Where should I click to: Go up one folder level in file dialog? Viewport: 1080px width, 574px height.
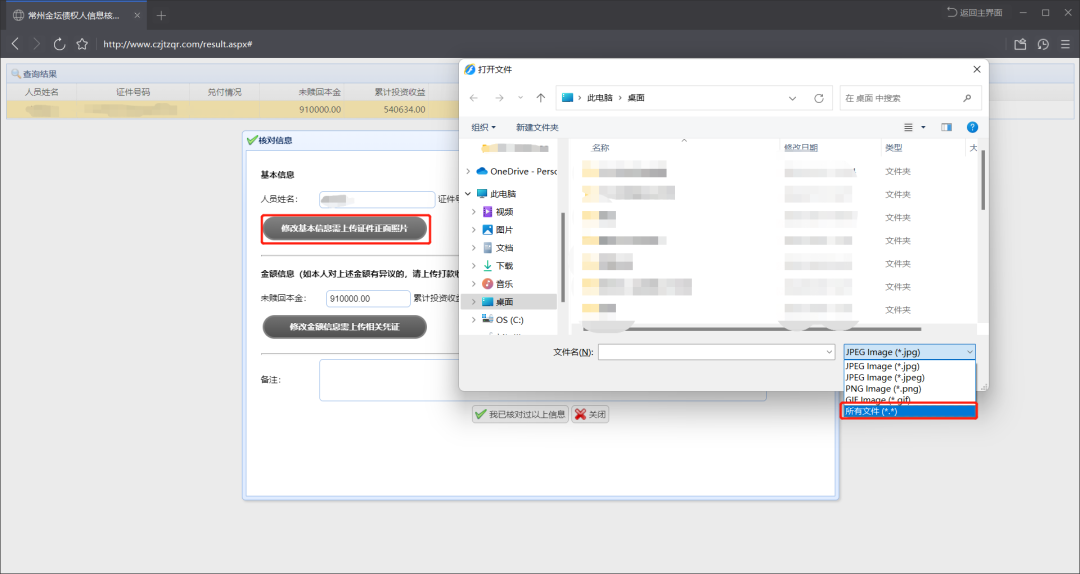tap(541, 98)
